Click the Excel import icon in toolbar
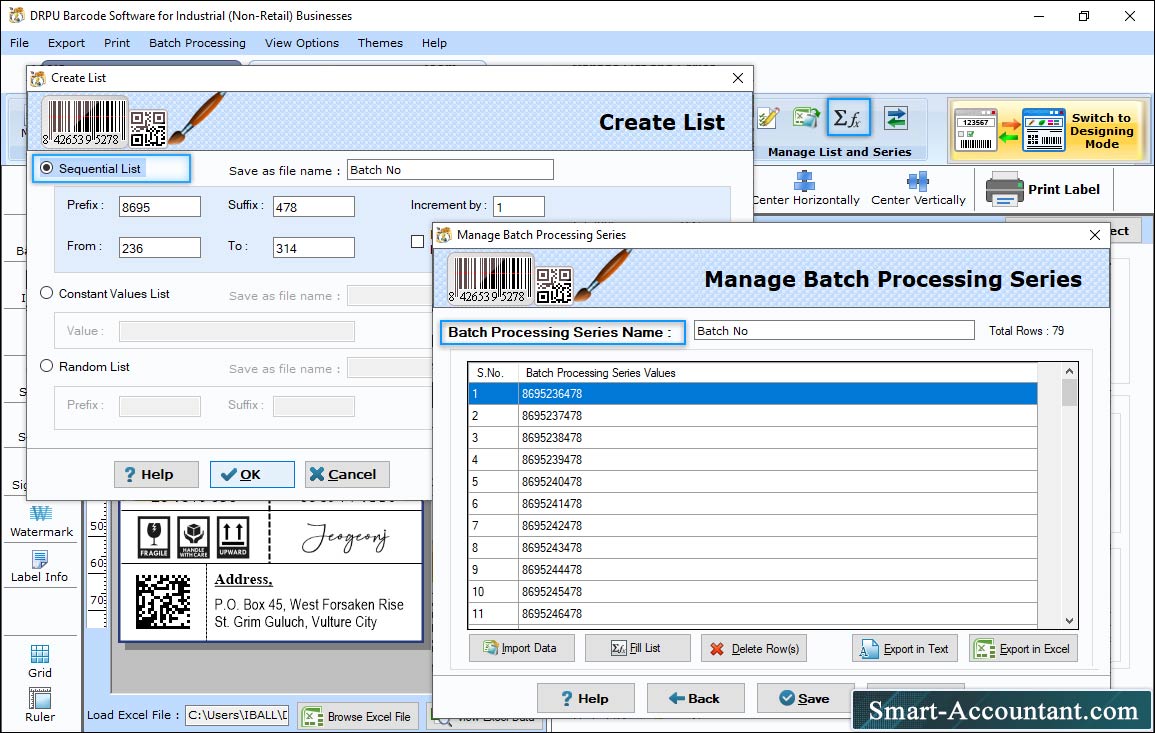Image resolution: width=1155 pixels, height=733 pixels. click(806, 118)
